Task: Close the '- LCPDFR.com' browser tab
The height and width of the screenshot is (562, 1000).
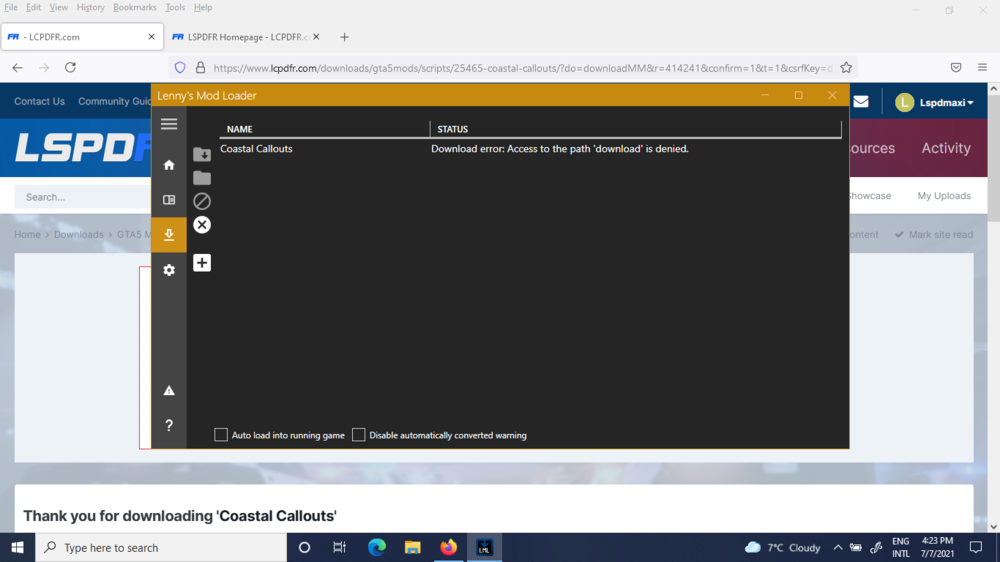Action: (151, 37)
